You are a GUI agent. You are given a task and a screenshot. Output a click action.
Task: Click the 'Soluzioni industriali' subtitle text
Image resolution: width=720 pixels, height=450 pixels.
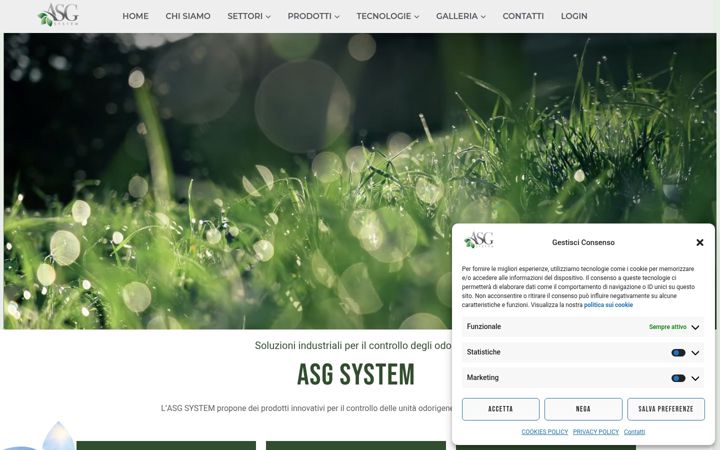353,345
